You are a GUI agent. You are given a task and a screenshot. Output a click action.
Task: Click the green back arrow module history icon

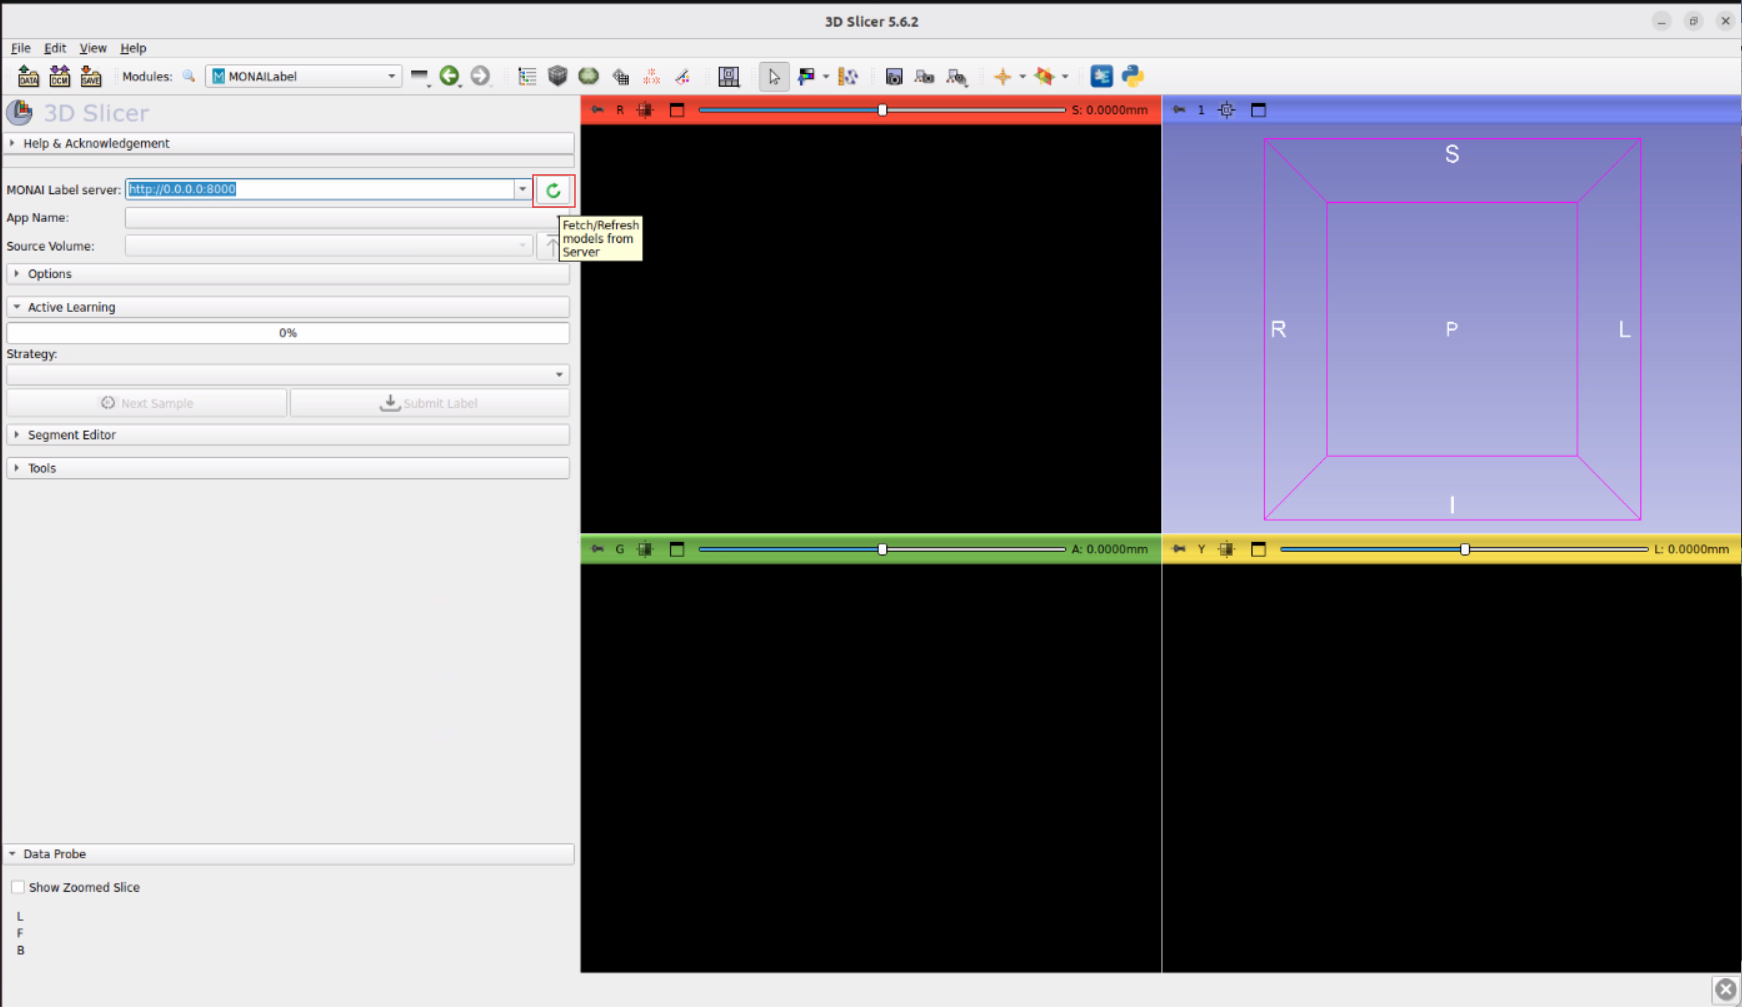[x=449, y=76]
